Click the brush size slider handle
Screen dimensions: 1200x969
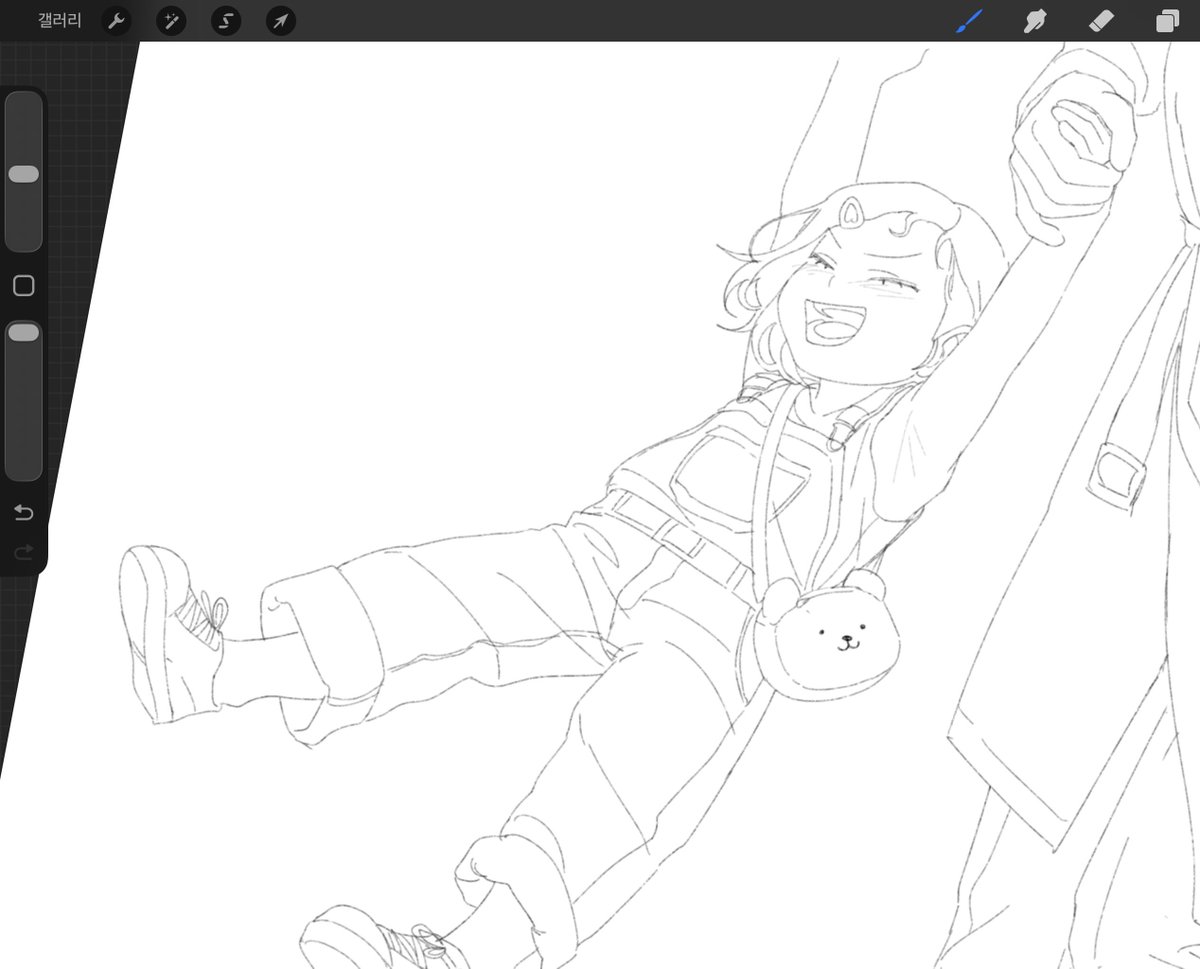click(x=24, y=174)
